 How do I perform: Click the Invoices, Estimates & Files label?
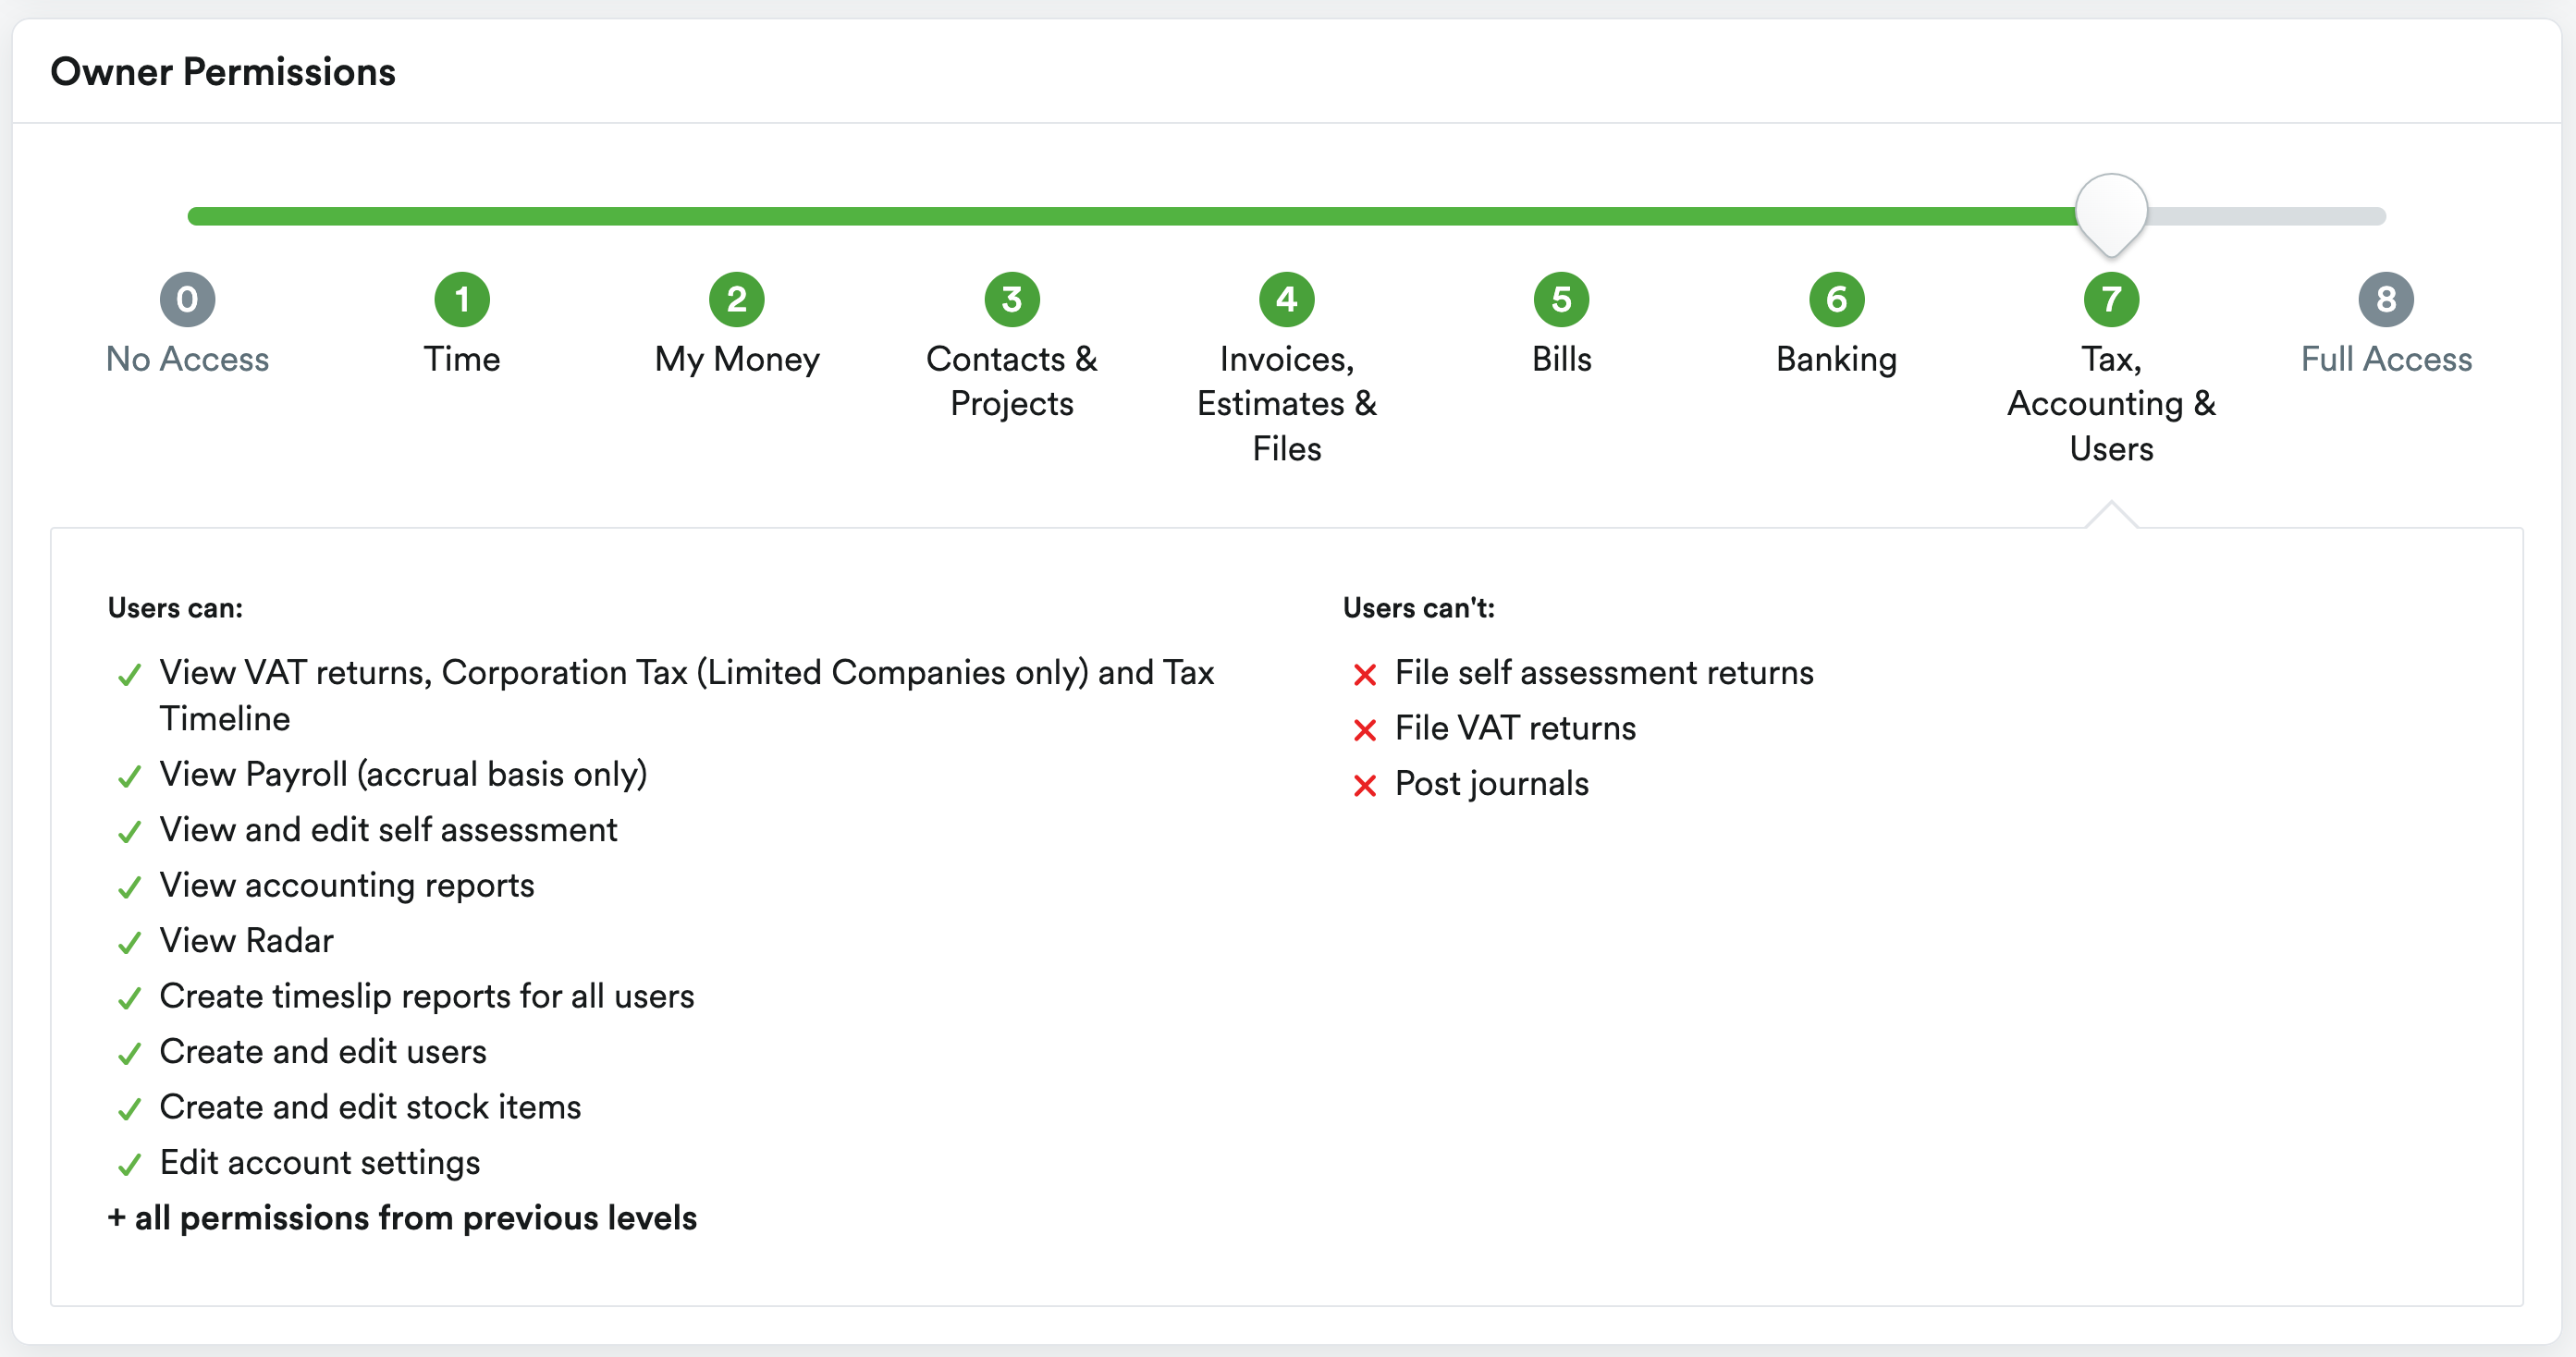[1287, 404]
